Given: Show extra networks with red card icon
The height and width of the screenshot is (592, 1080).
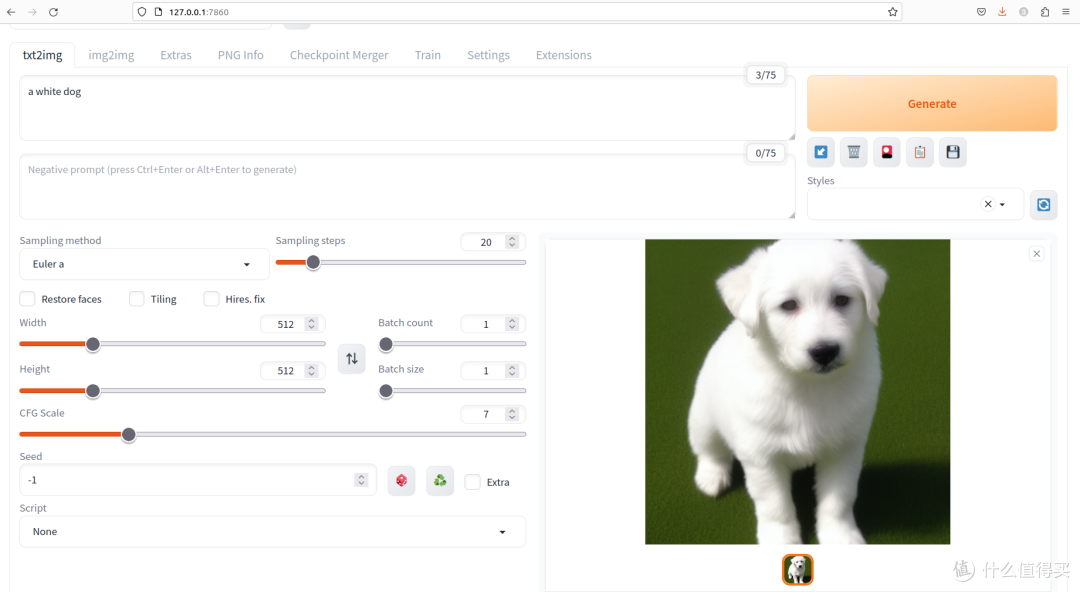Looking at the screenshot, I should click(886, 152).
